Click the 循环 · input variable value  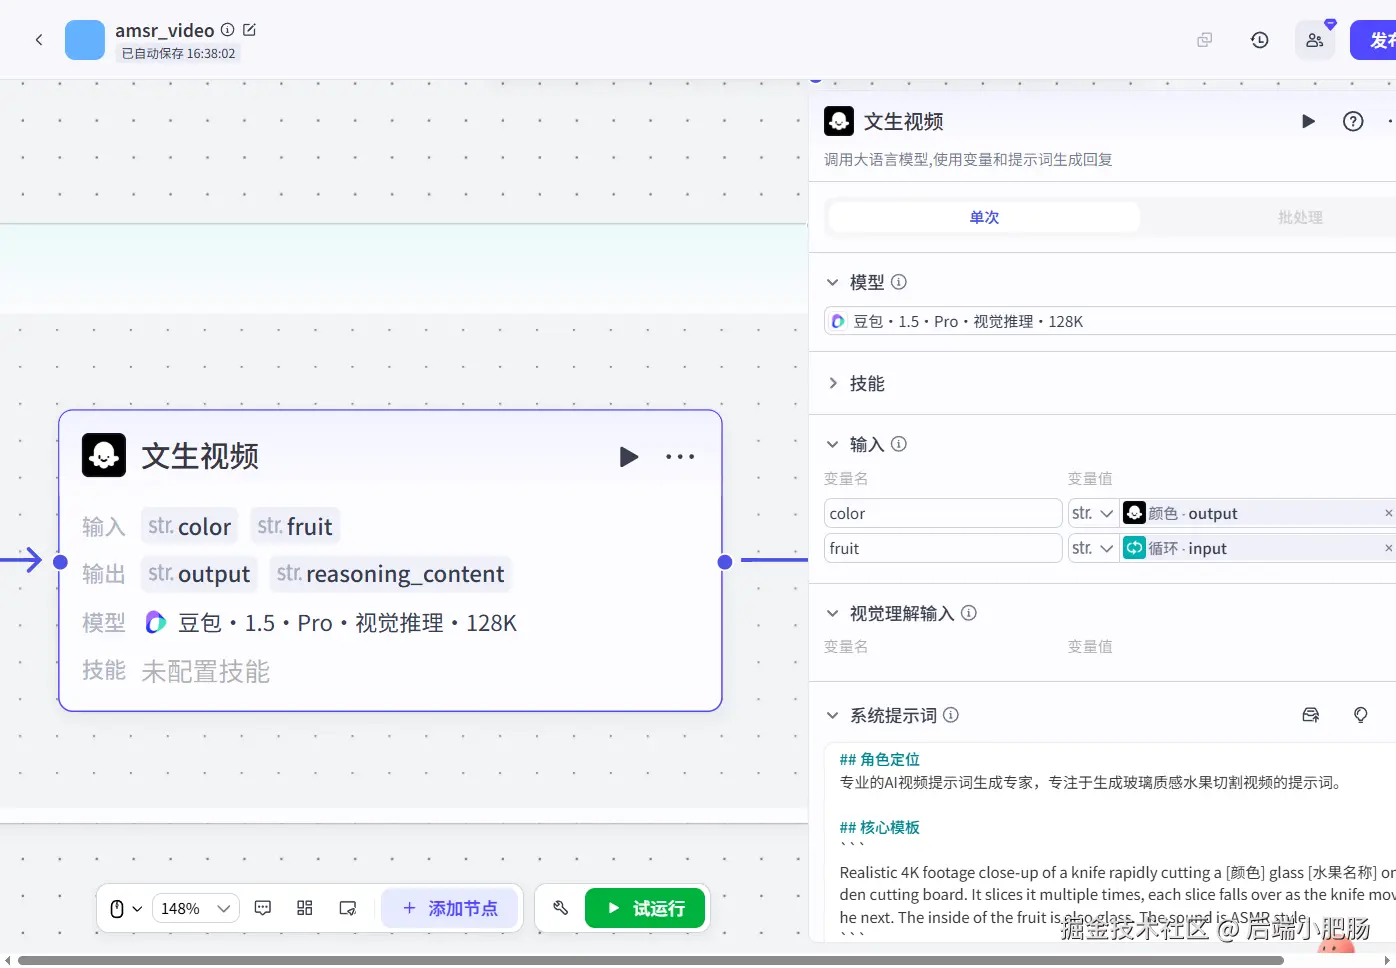click(x=1250, y=548)
